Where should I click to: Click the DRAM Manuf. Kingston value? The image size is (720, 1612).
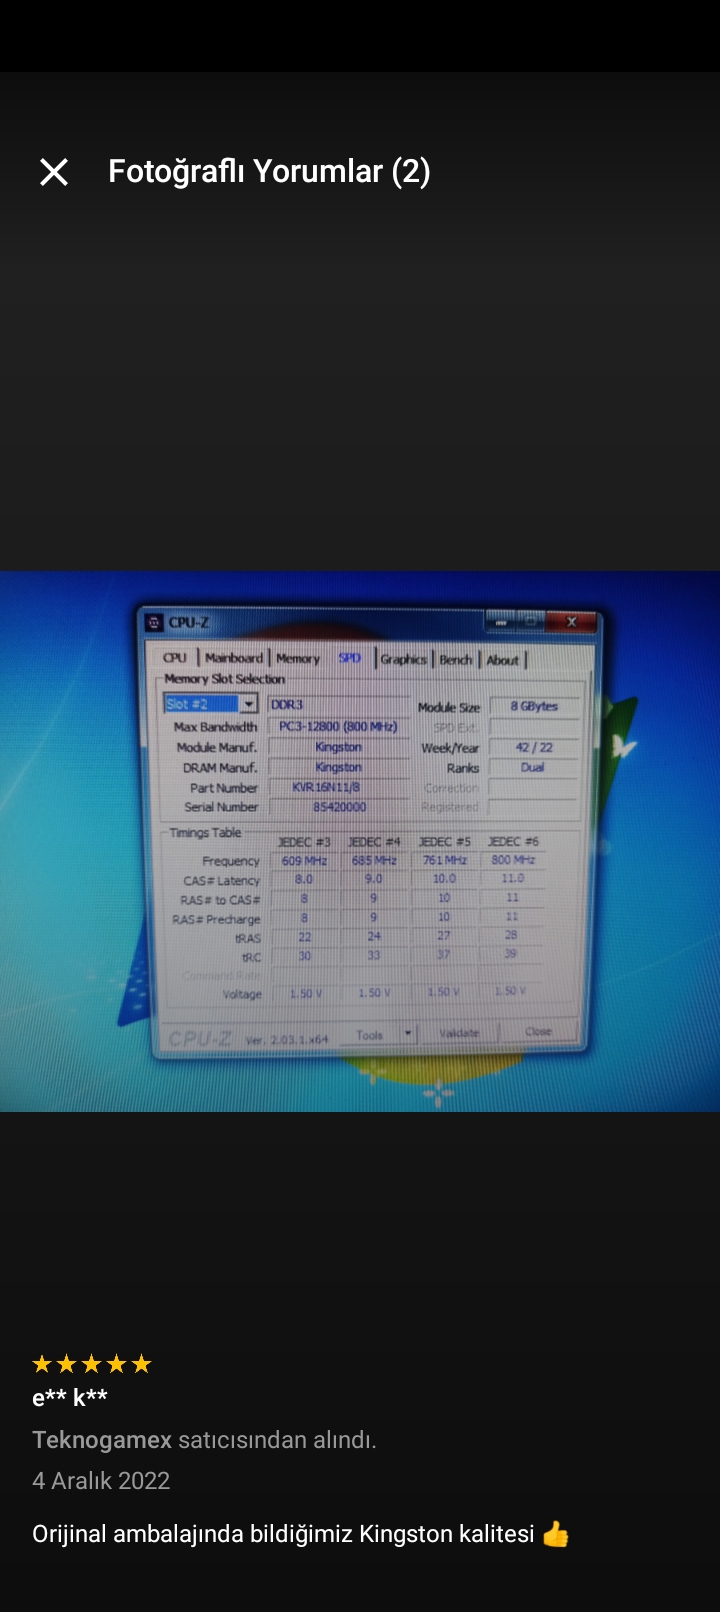click(x=338, y=767)
